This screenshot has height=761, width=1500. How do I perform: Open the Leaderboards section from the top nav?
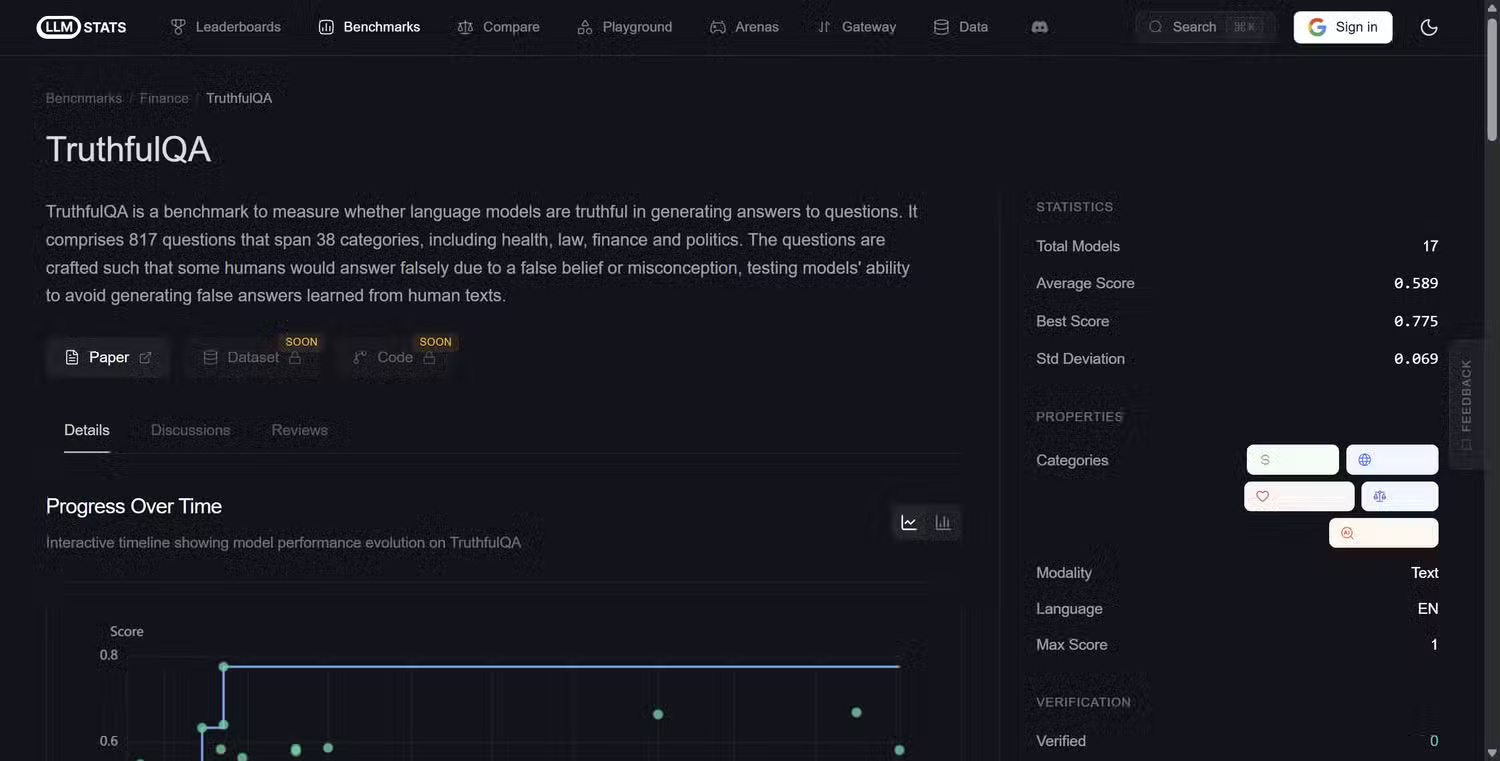click(224, 27)
